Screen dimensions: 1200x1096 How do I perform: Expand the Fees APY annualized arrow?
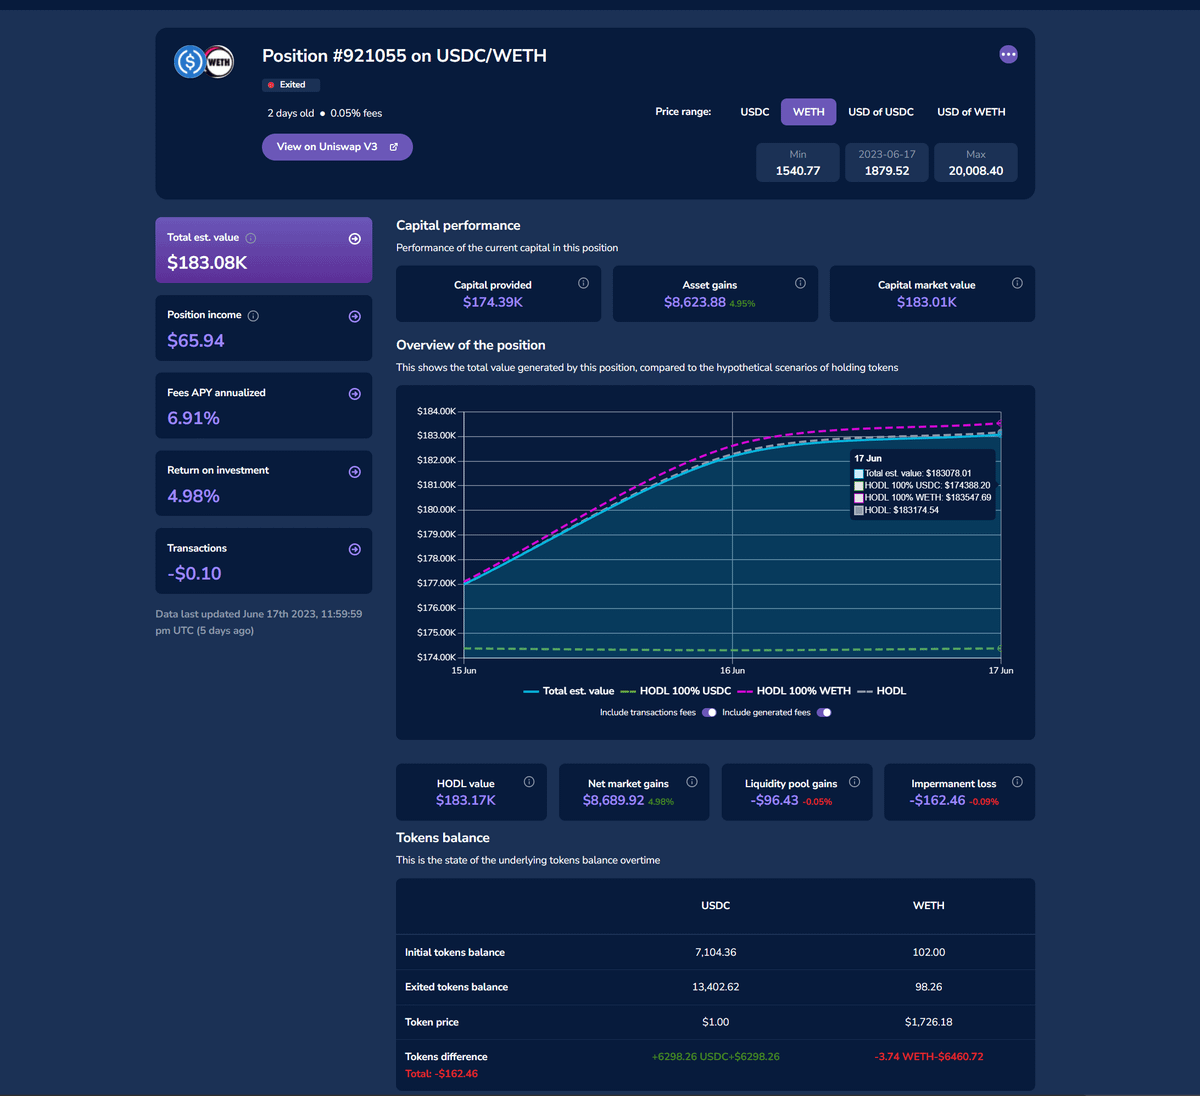(x=354, y=394)
